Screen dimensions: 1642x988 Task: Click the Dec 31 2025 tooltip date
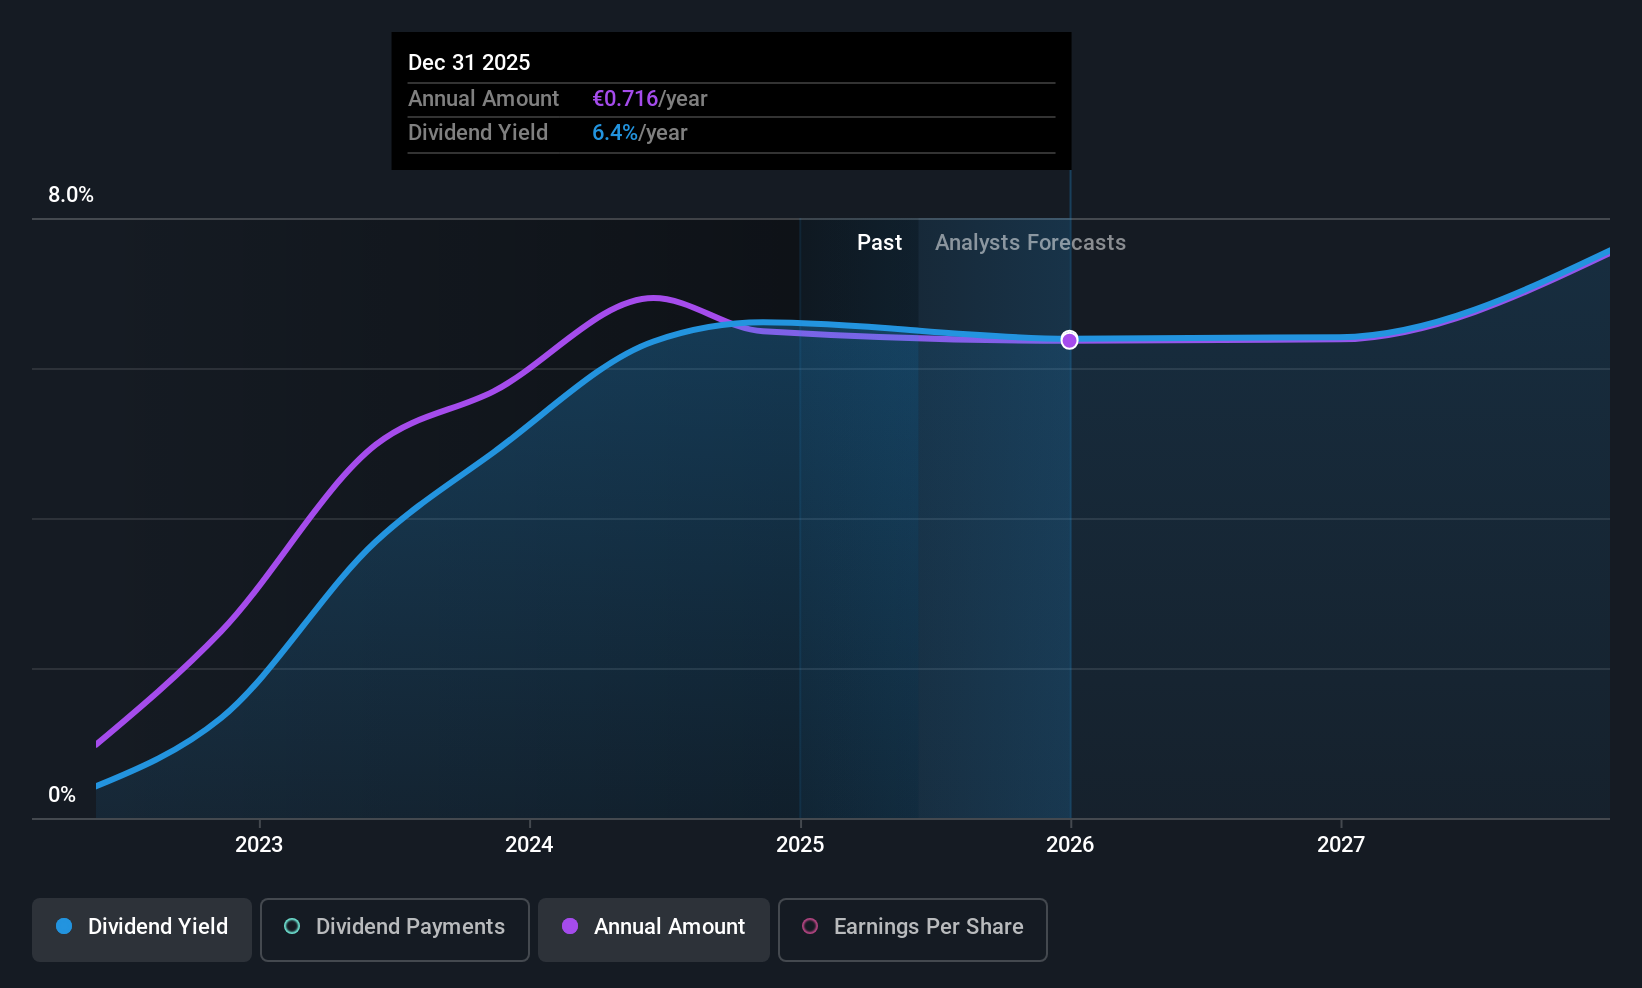[469, 62]
